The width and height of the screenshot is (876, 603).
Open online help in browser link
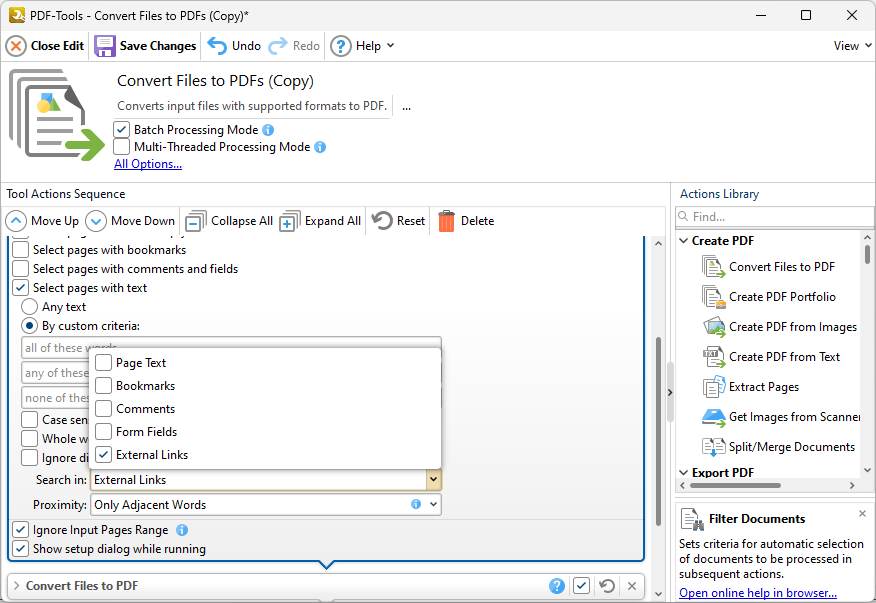(758, 592)
